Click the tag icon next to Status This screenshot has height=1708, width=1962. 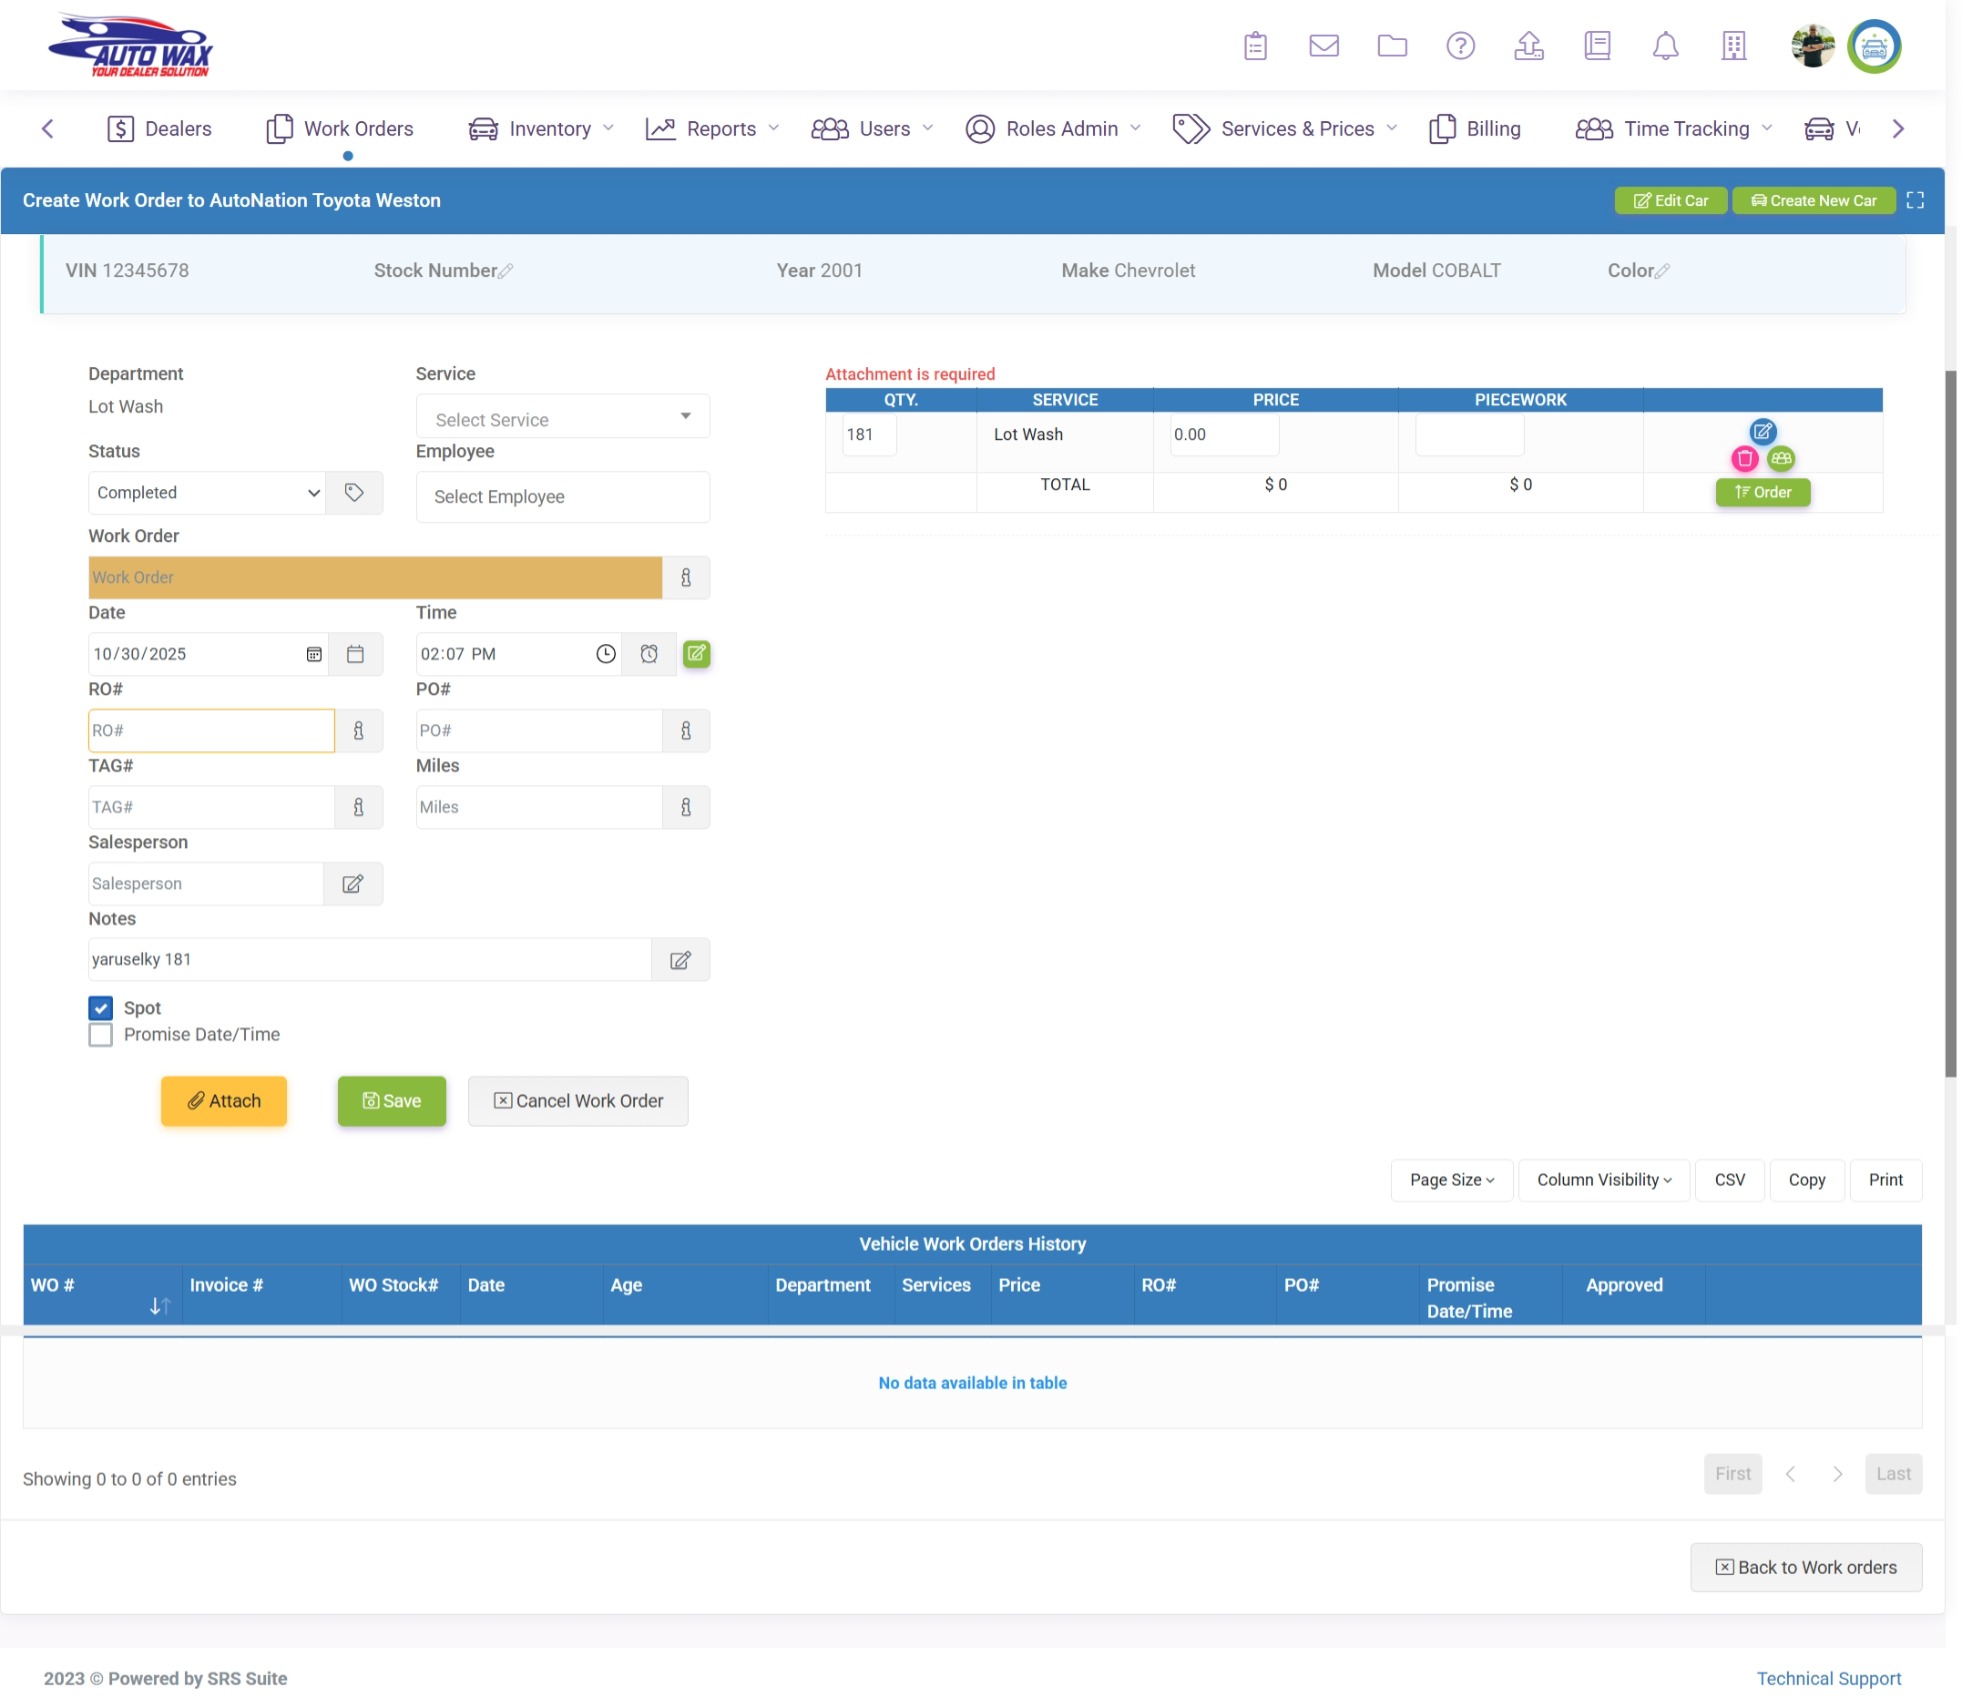(354, 493)
